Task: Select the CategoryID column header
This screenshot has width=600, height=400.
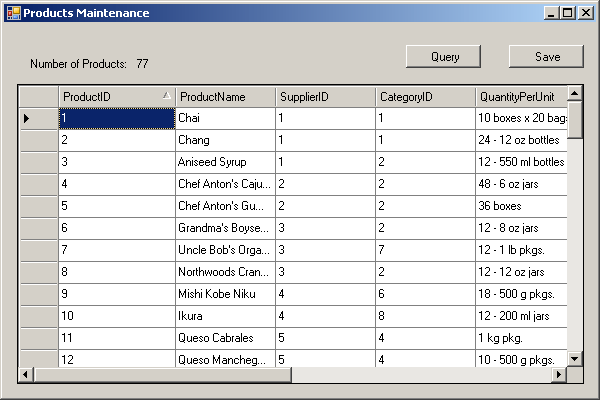Action: click(425, 96)
